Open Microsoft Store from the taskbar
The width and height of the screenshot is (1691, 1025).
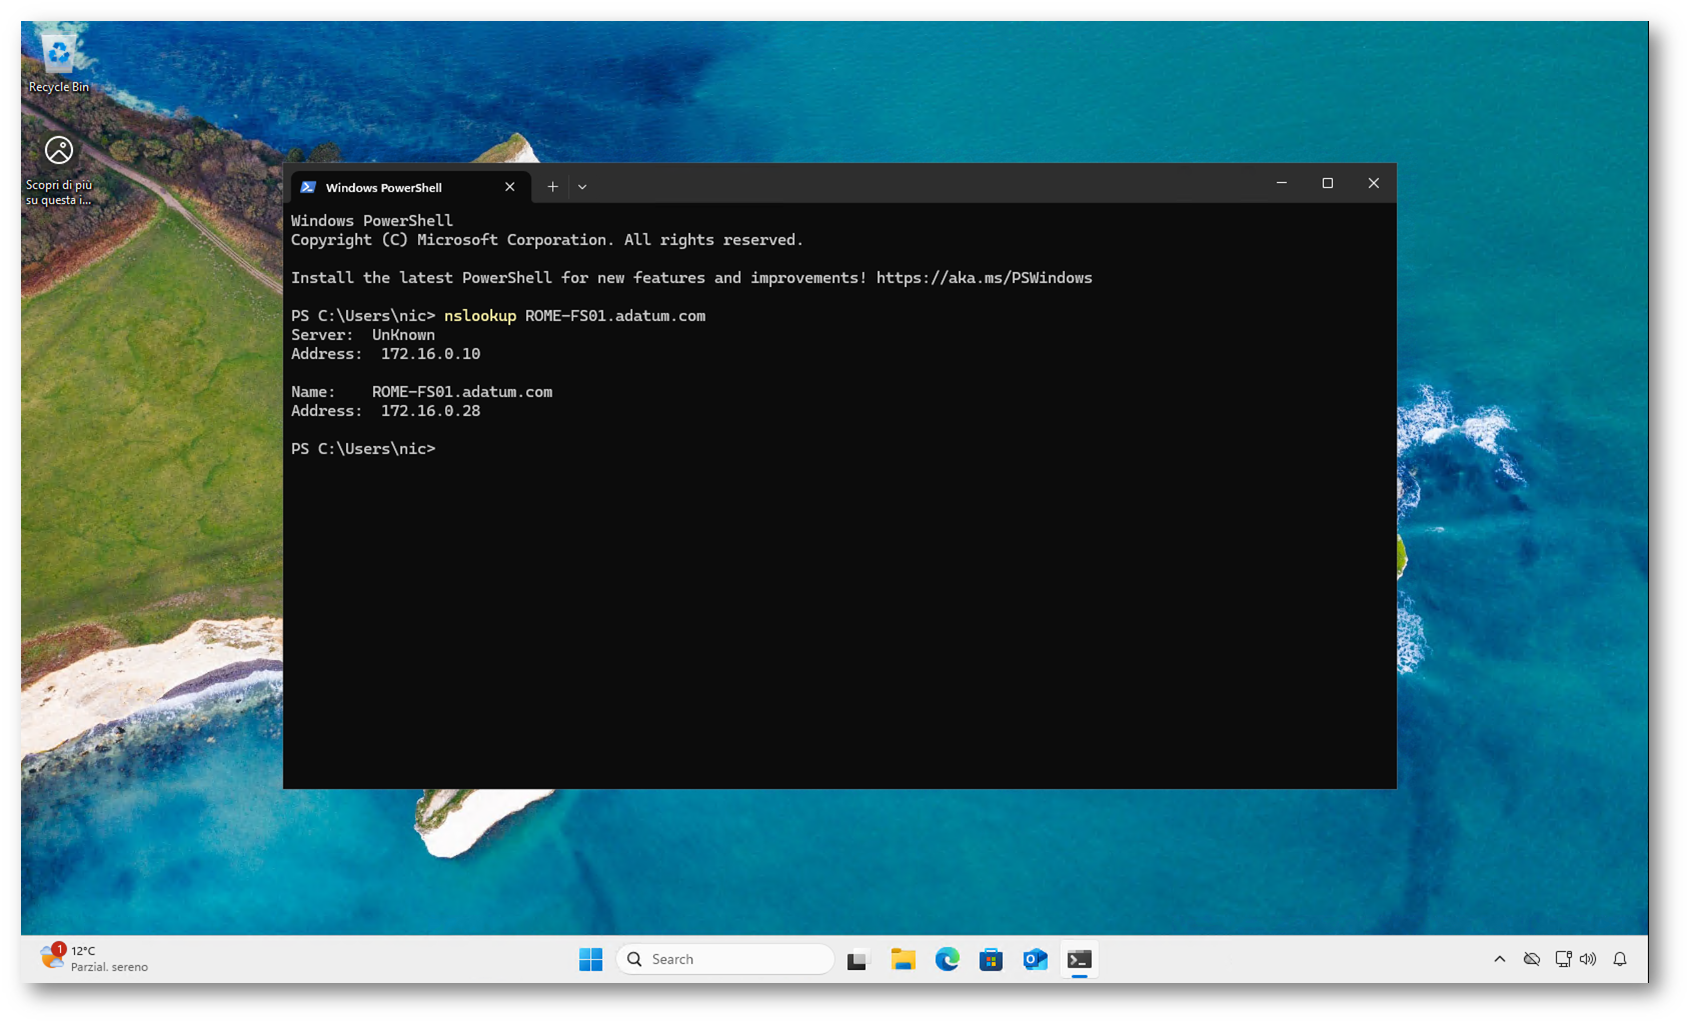pyautogui.click(x=991, y=959)
